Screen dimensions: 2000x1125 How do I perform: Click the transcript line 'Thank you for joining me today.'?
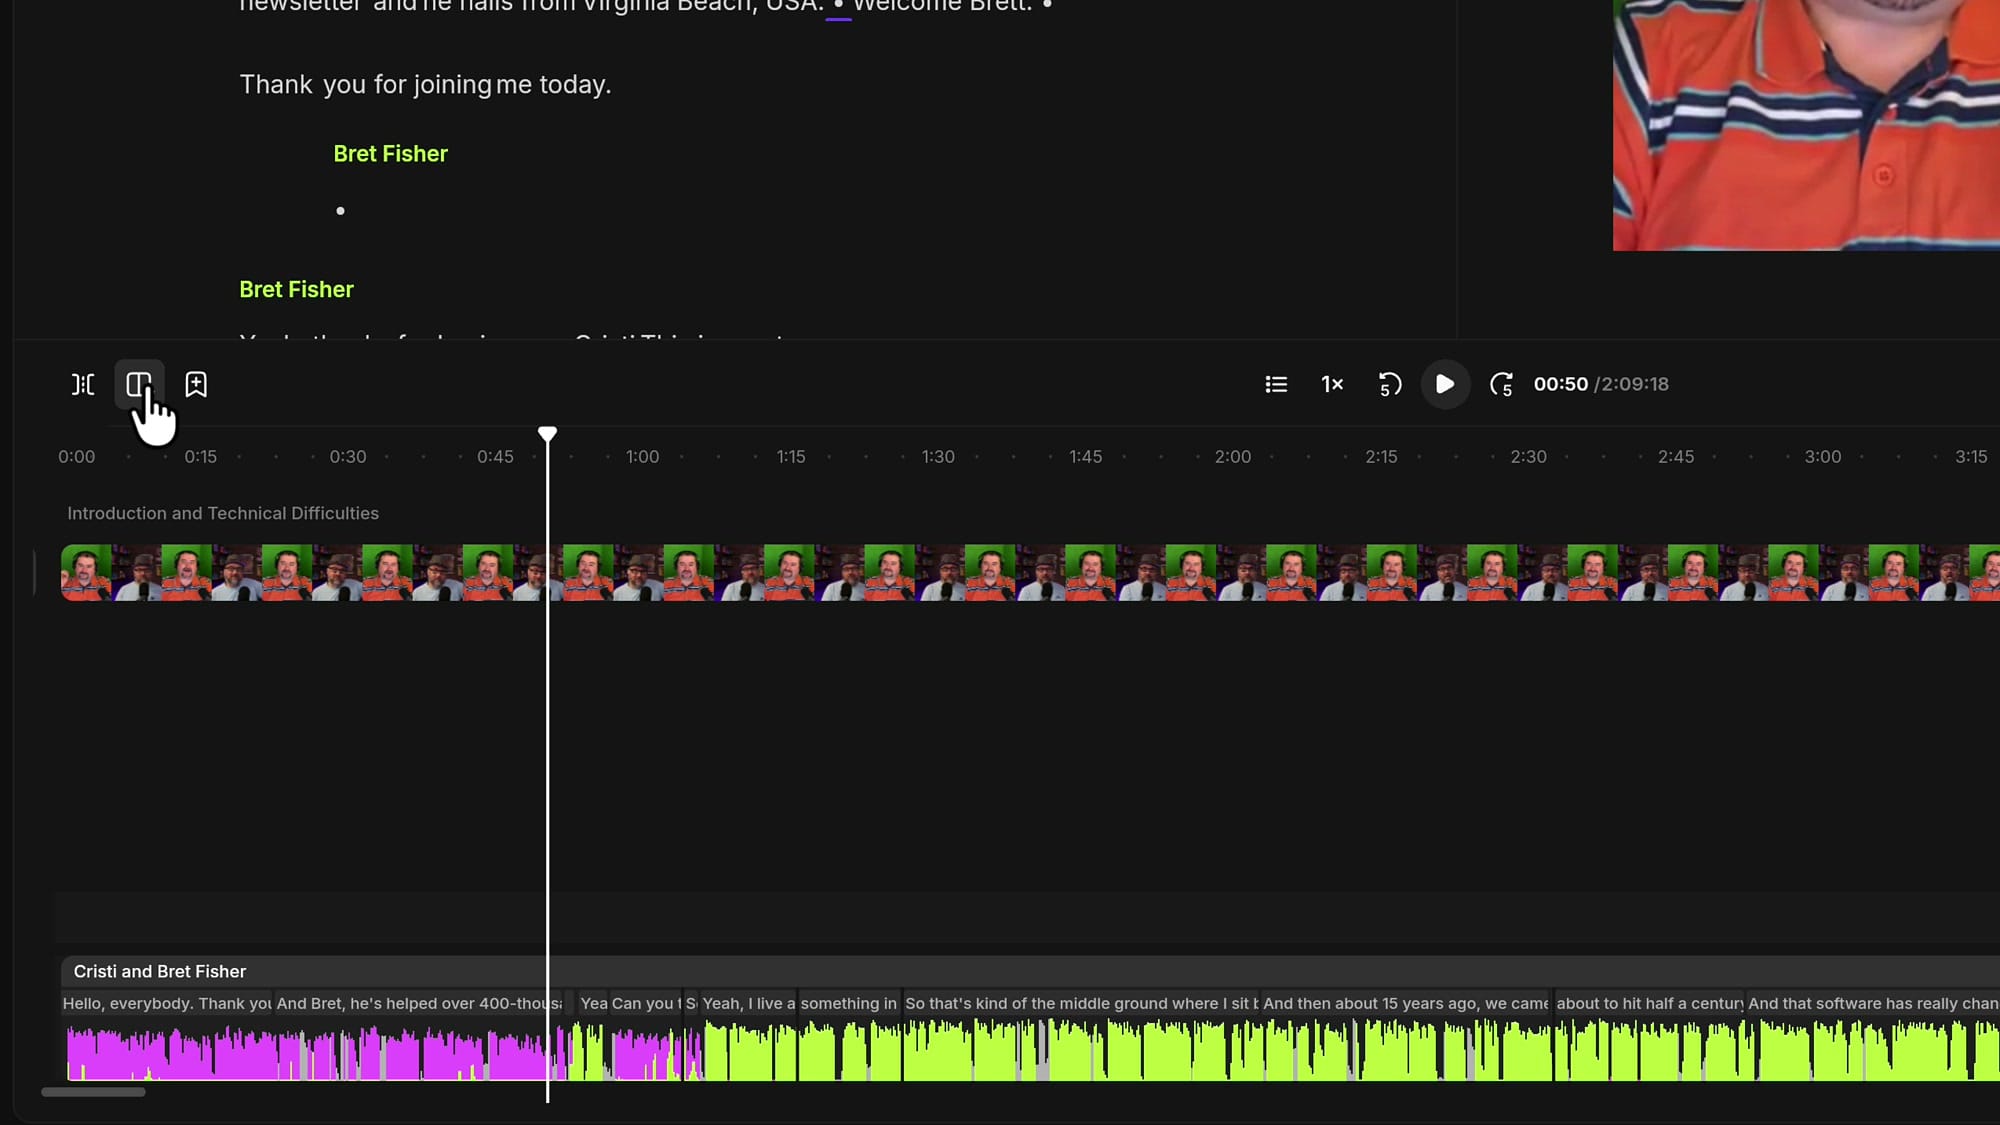pyautogui.click(x=425, y=85)
